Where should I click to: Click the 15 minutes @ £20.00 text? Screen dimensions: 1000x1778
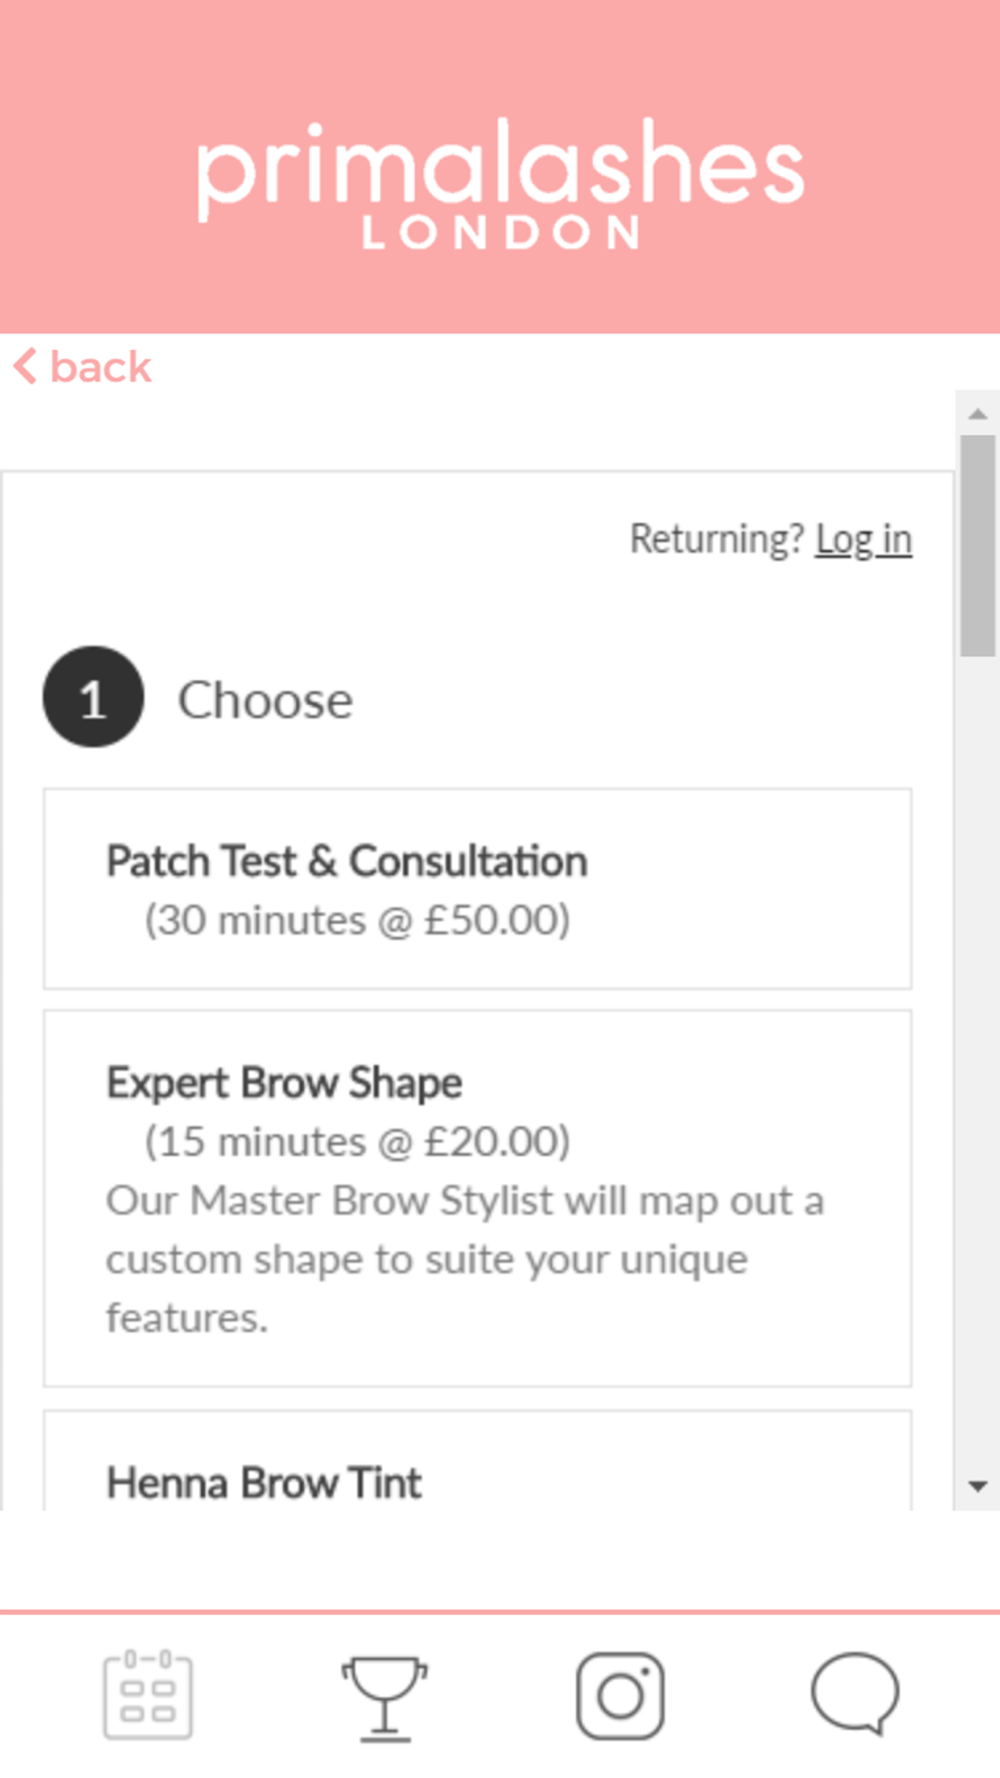(x=357, y=1141)
